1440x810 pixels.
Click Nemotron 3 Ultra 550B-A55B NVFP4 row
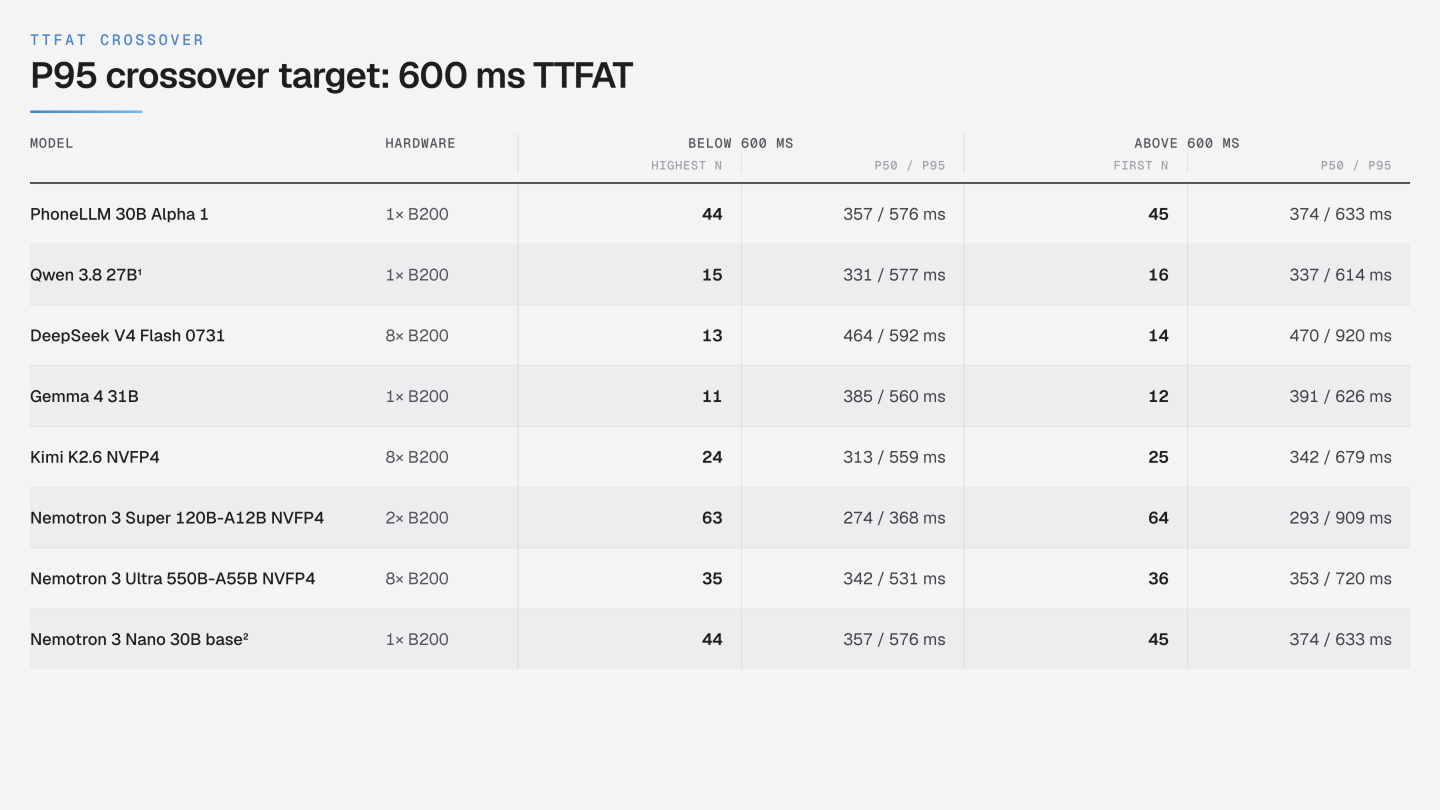720,579
